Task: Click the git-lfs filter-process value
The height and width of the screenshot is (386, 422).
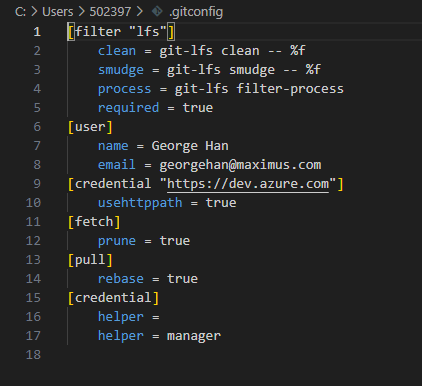Action: [259, 89]
